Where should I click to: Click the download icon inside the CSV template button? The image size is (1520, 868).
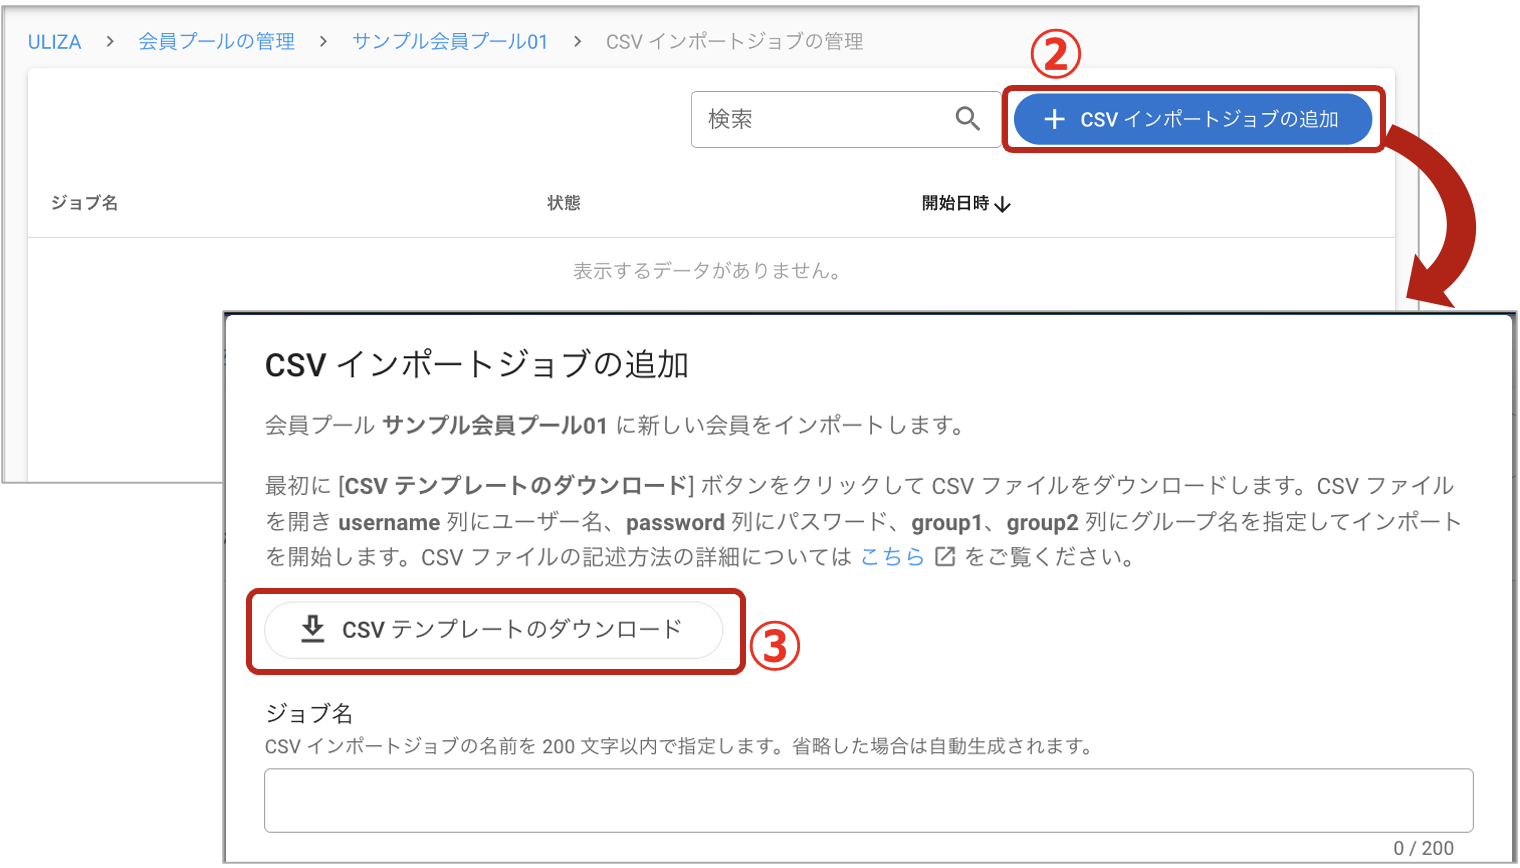point(313,630)
